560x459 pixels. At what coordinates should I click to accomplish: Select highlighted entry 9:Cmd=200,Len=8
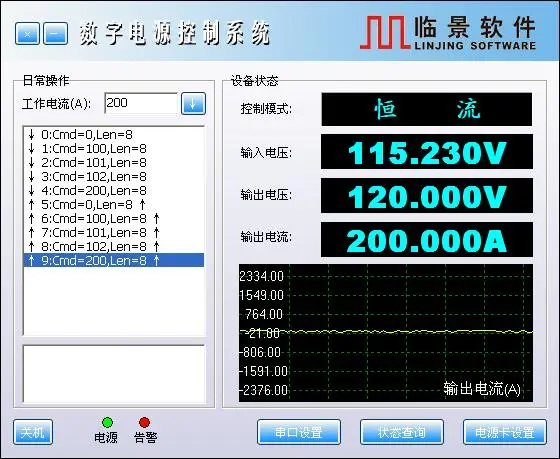(x=114, y=260)
